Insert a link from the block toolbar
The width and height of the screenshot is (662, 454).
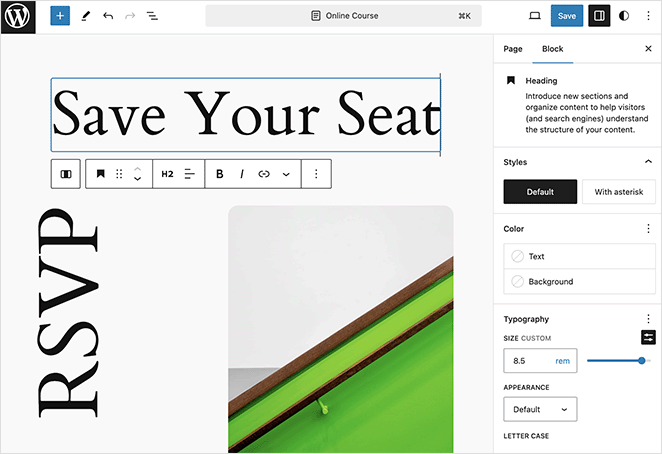click(x=264, y=174)
